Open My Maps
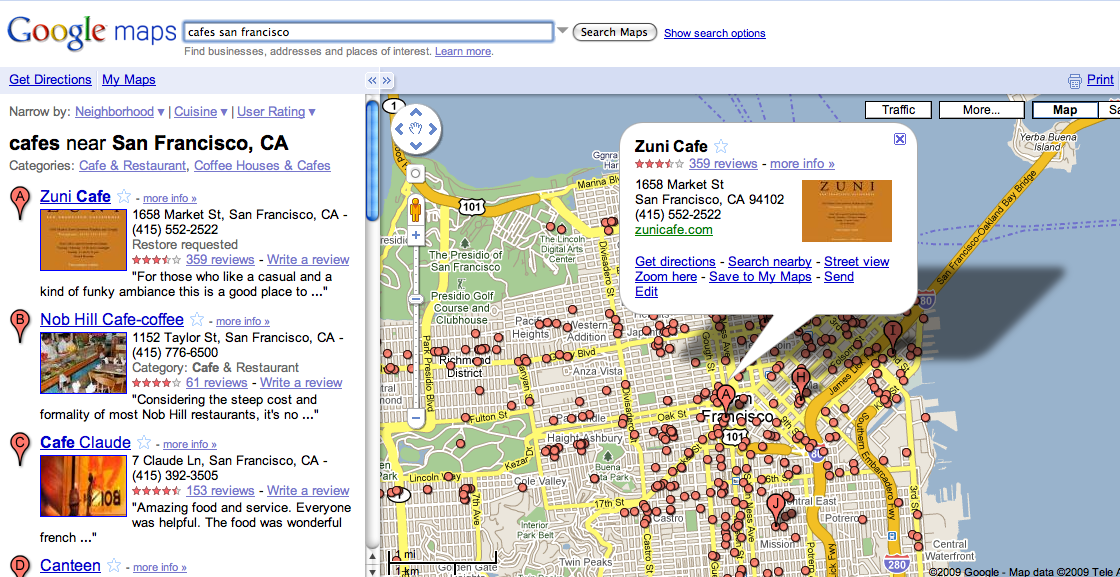 129,80
